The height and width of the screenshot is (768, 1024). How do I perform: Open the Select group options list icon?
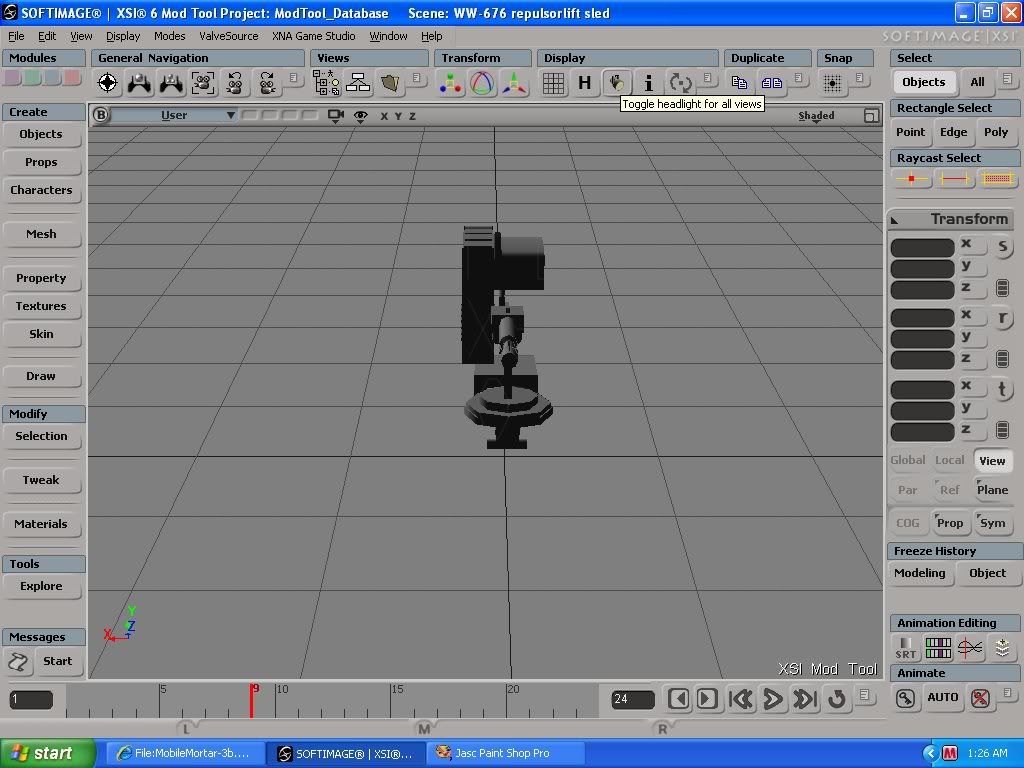pyautogui.click(x=1008, y=78)
